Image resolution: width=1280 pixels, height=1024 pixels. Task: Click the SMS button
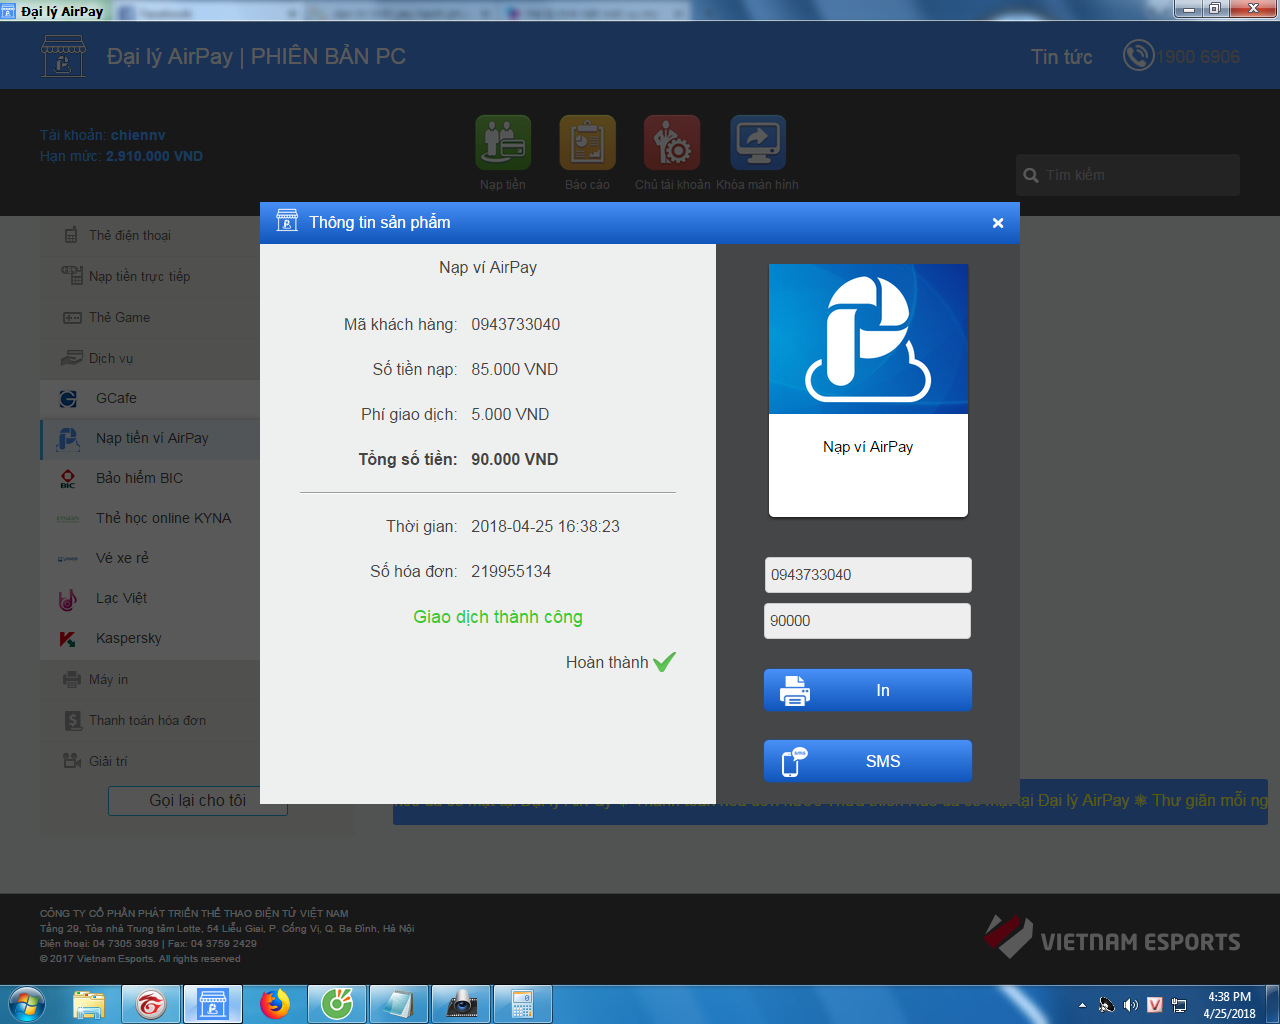pos(868,761)
